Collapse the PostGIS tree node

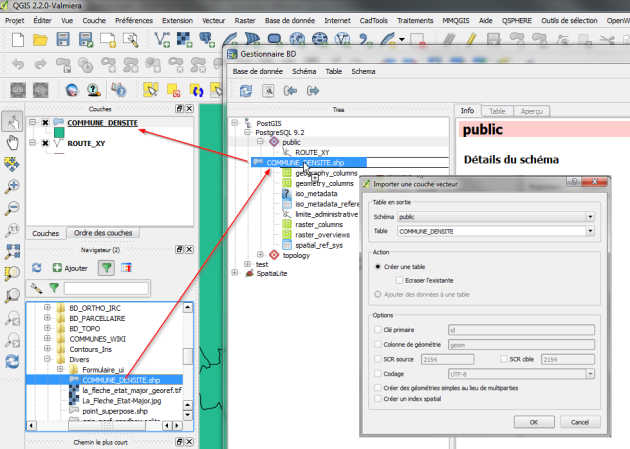235,123
